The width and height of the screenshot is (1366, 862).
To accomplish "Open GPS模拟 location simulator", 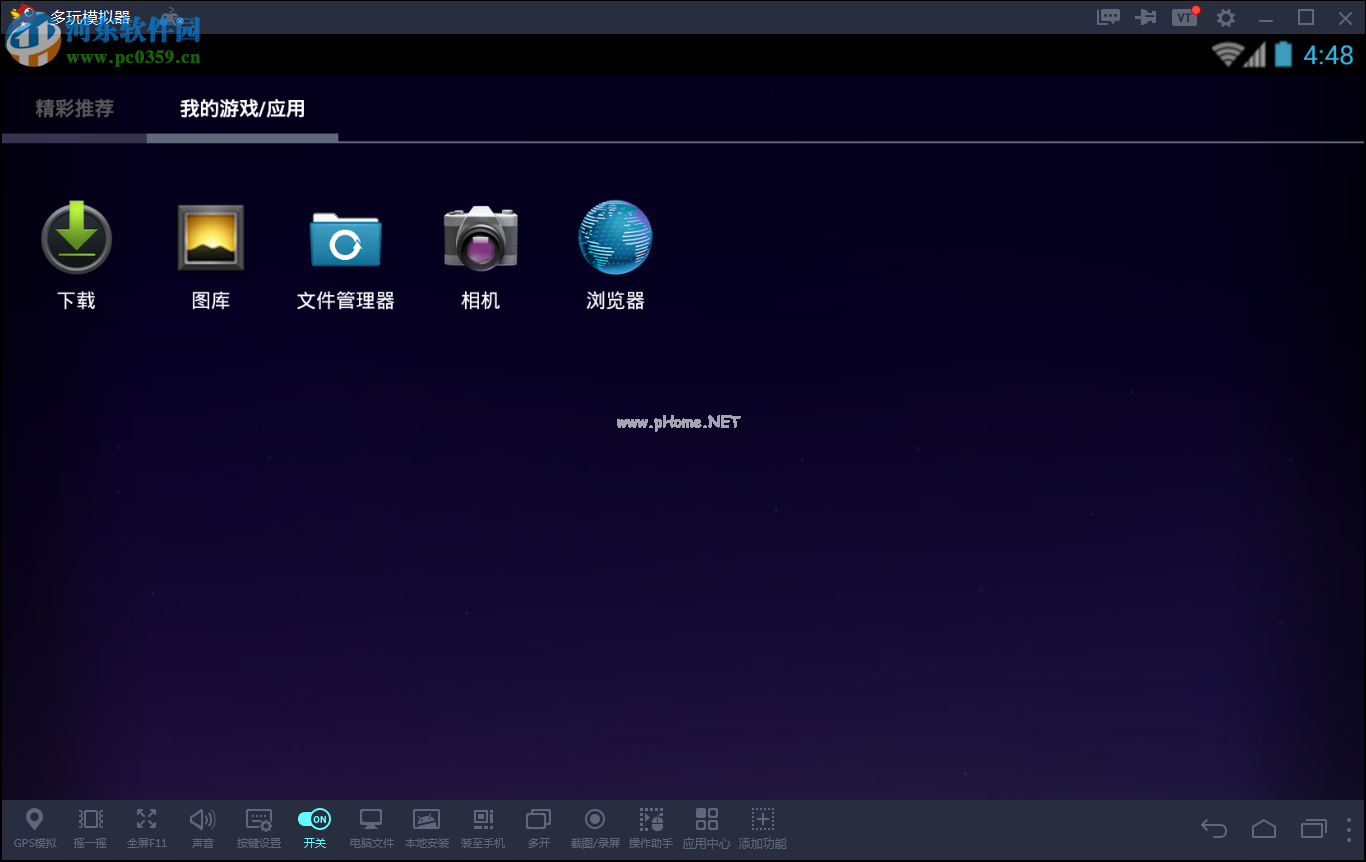I will pos(35,827).
